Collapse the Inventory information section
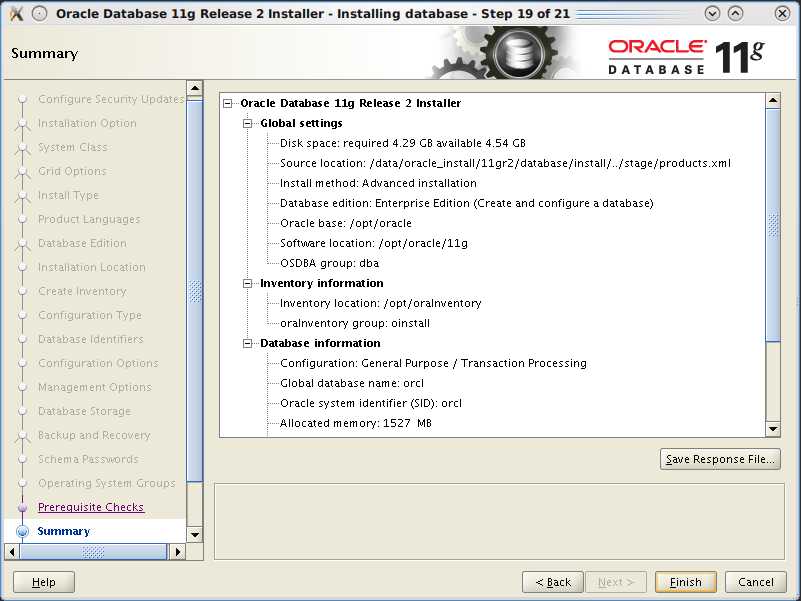 tap(248, 284)
